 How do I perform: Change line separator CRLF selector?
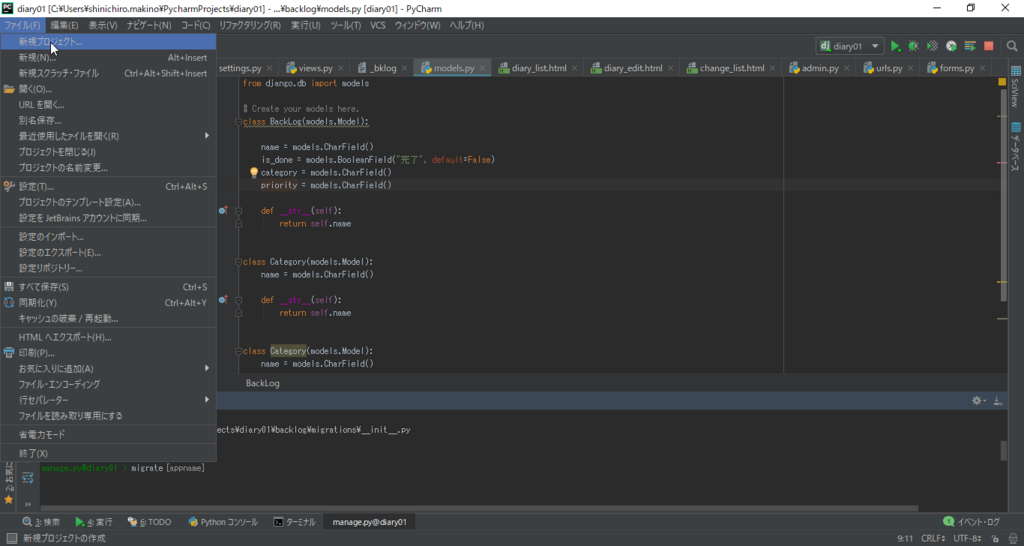pos(933,539)
